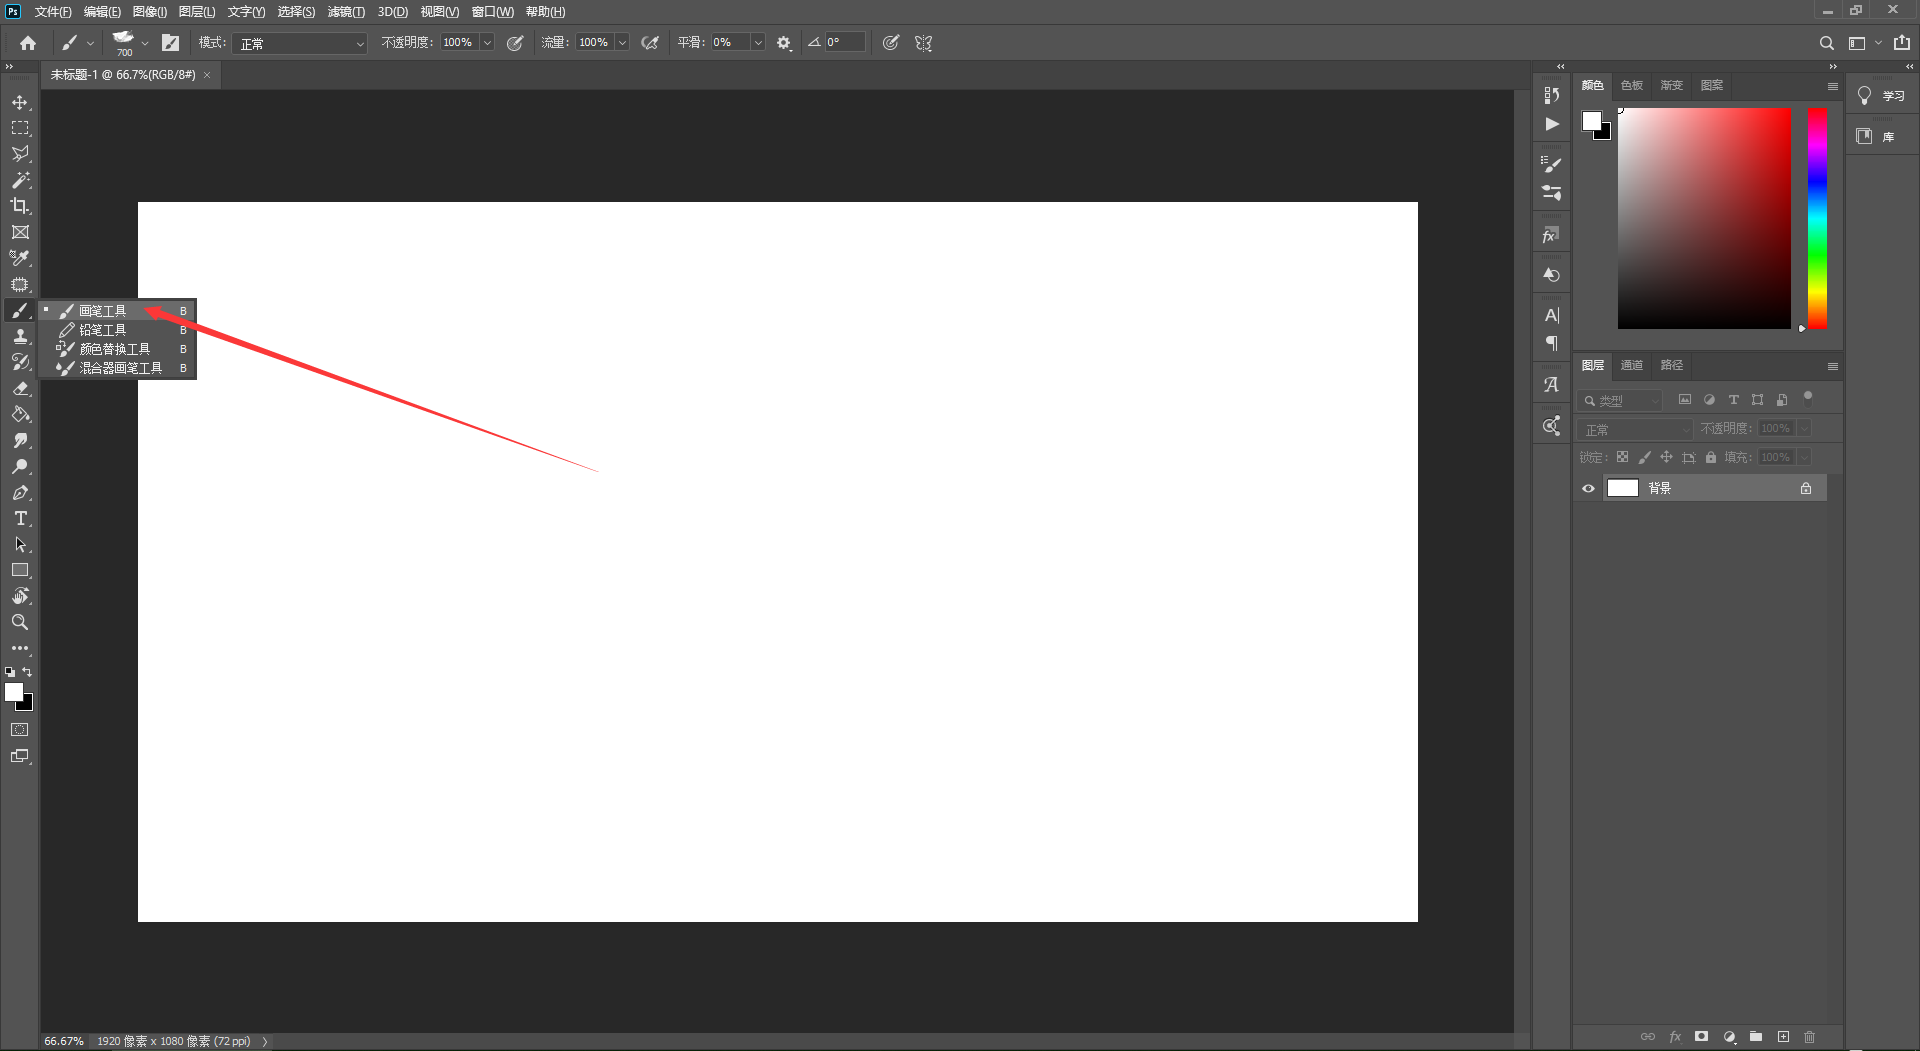Select the Path Selection tool
1920x1051 pixels.
point(20,544)
